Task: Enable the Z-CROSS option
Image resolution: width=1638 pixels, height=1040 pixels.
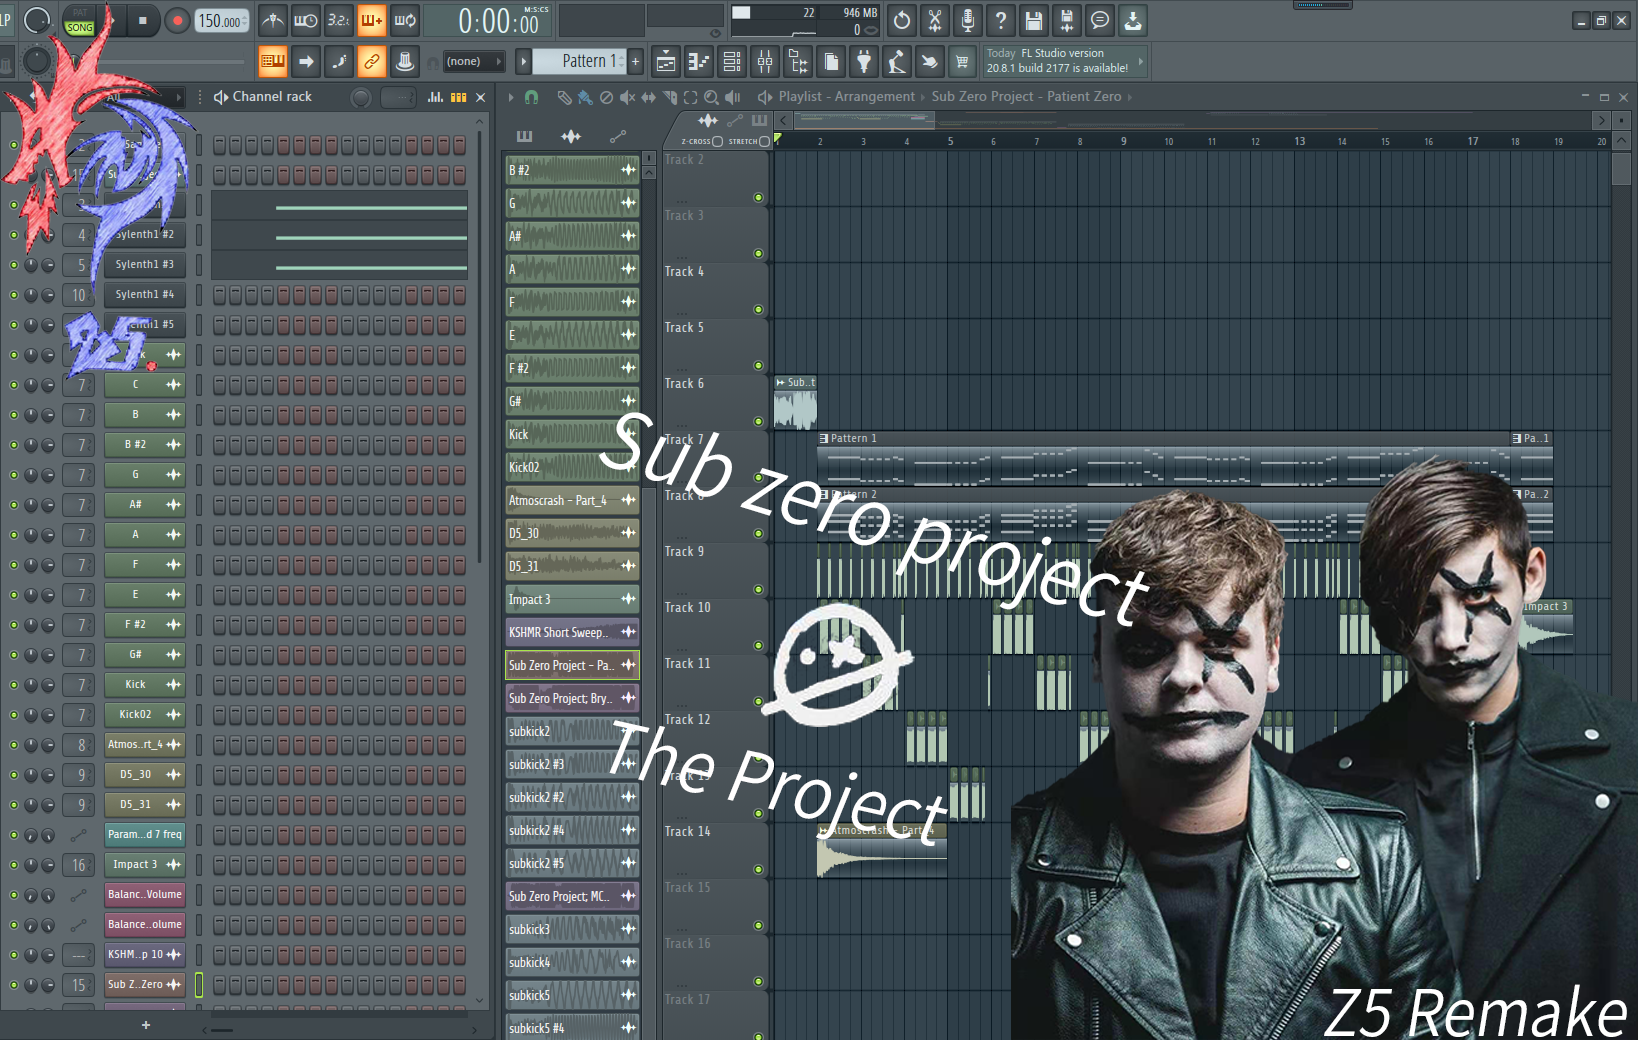Action: tap(719, 141)
